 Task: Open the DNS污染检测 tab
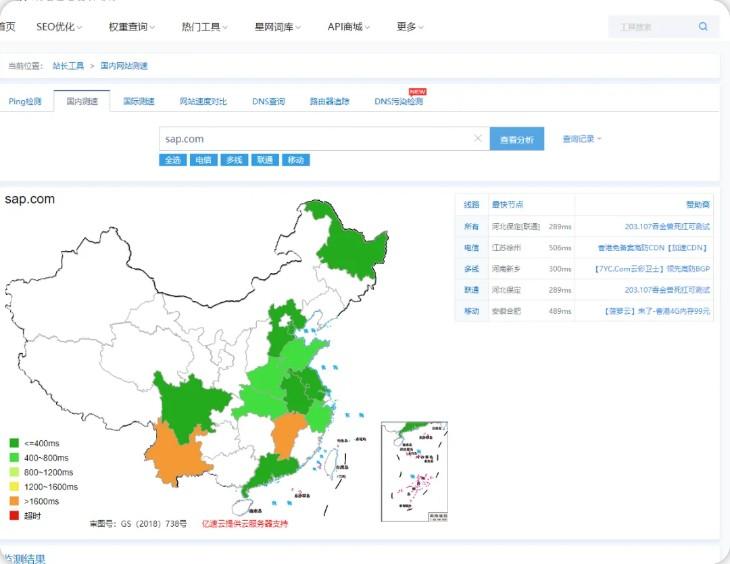(399, 101)
